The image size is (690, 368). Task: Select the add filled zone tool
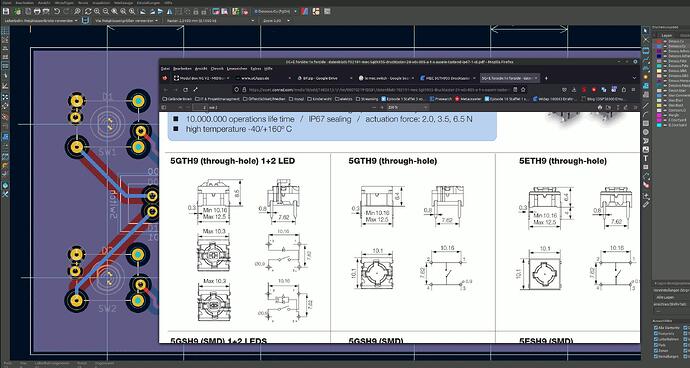coord(646,85)
